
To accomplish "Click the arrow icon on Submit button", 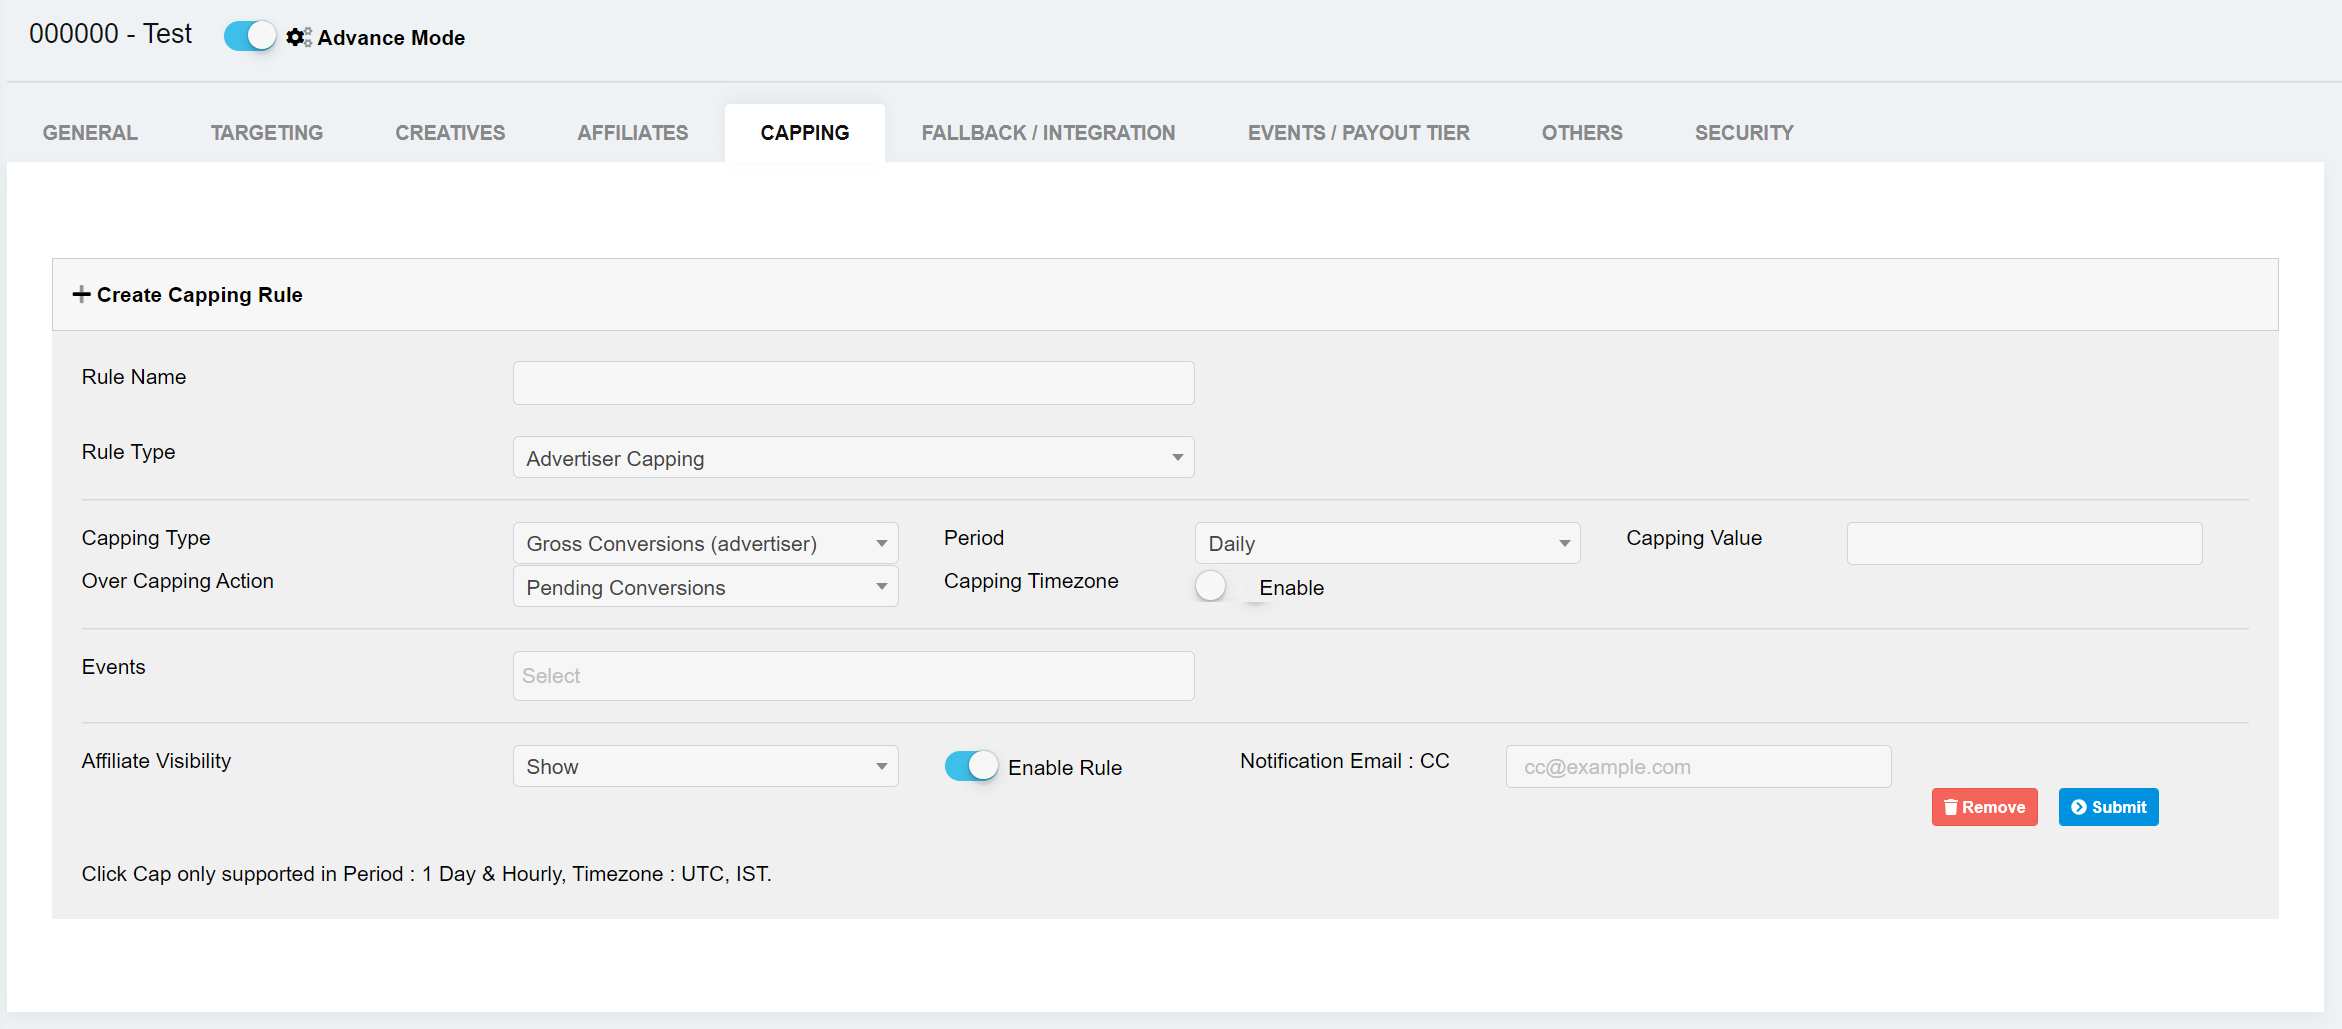I will click(x=2079, y=807).
